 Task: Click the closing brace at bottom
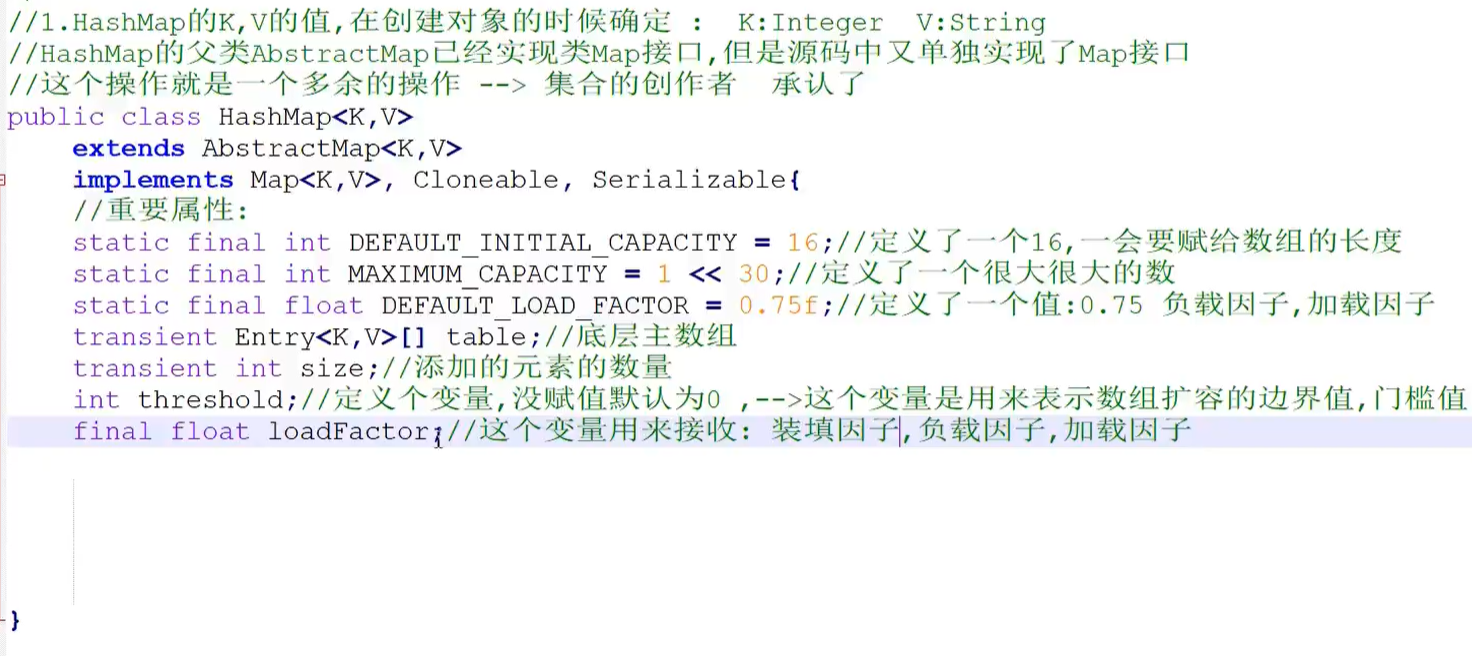[14, 620]
